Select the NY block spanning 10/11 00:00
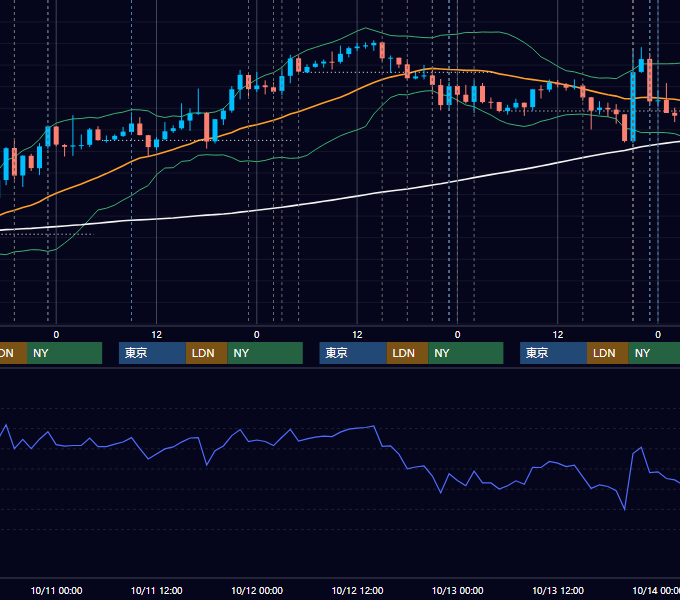 [x=64, y=353]
